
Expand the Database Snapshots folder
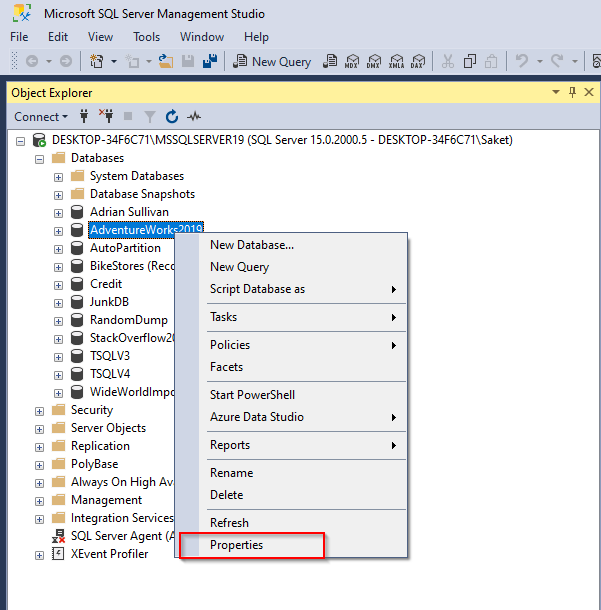click(x=58, y=195)
